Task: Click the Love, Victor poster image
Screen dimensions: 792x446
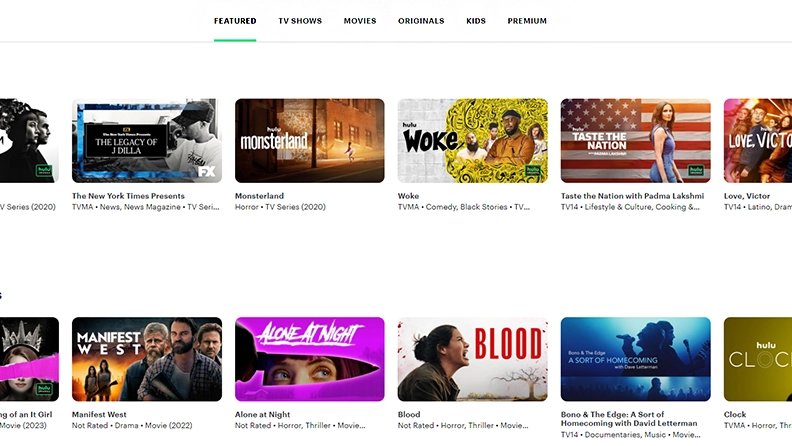Action: [x=757, y=140]
